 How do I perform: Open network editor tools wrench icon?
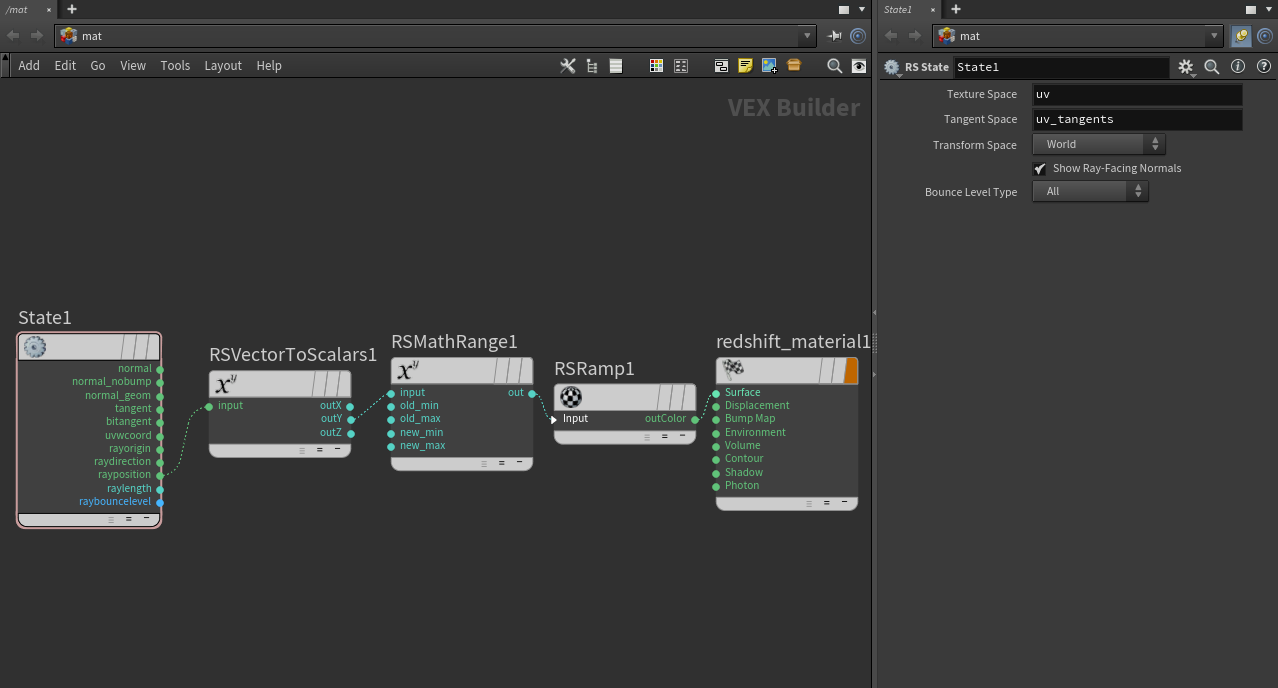(567, 66)
